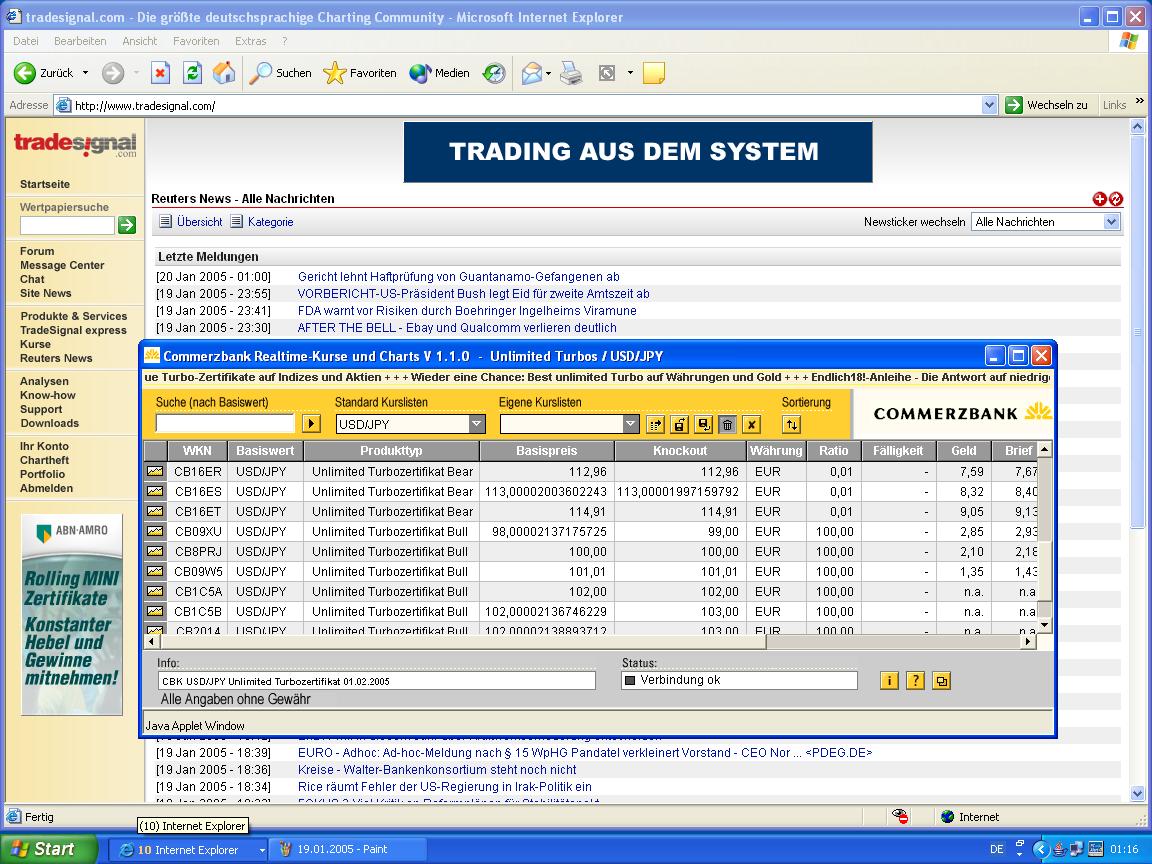
Task: Click the Sortierung sort arrows icon
Action: [791, 424]
